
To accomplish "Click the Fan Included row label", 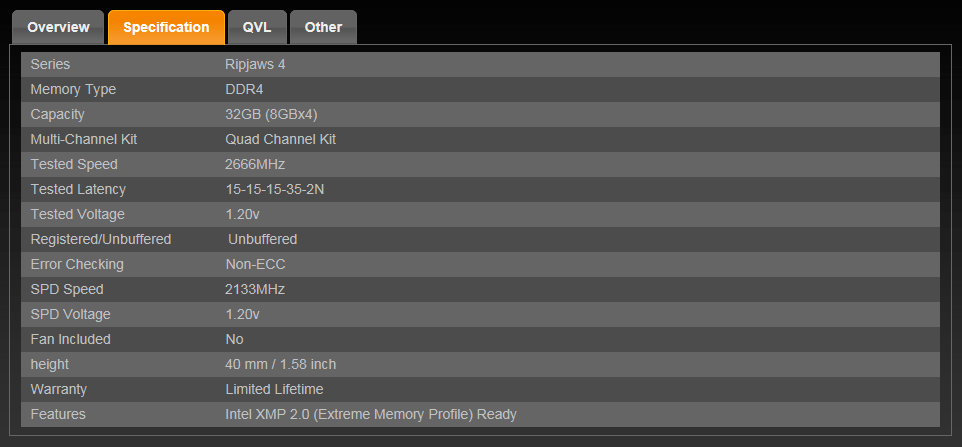I will click(x=70, y=339).
